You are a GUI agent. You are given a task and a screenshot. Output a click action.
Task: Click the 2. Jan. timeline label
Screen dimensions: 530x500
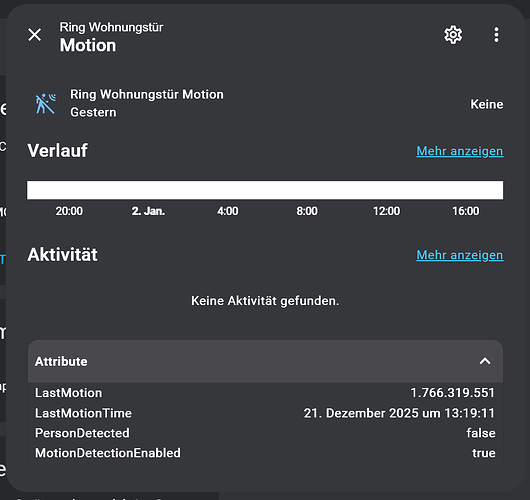pos(148,211)
